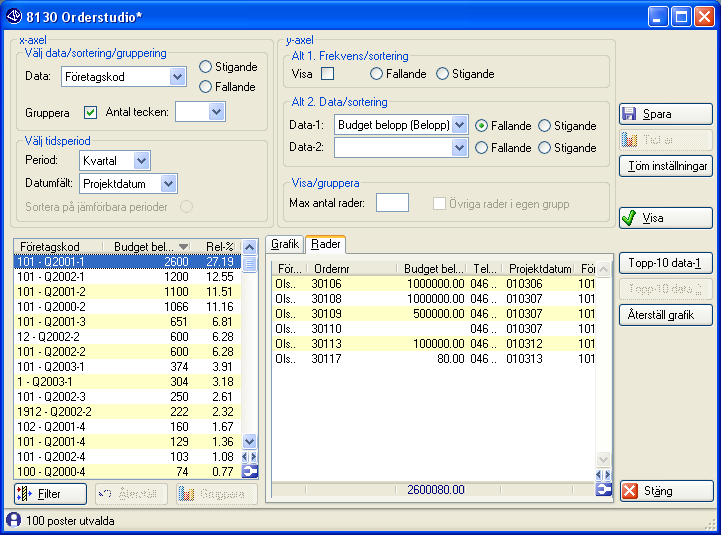Image resolution: width=721 pixels, height=535 pixels.
Task: Select order row 30117
Action: pos(434,359)
